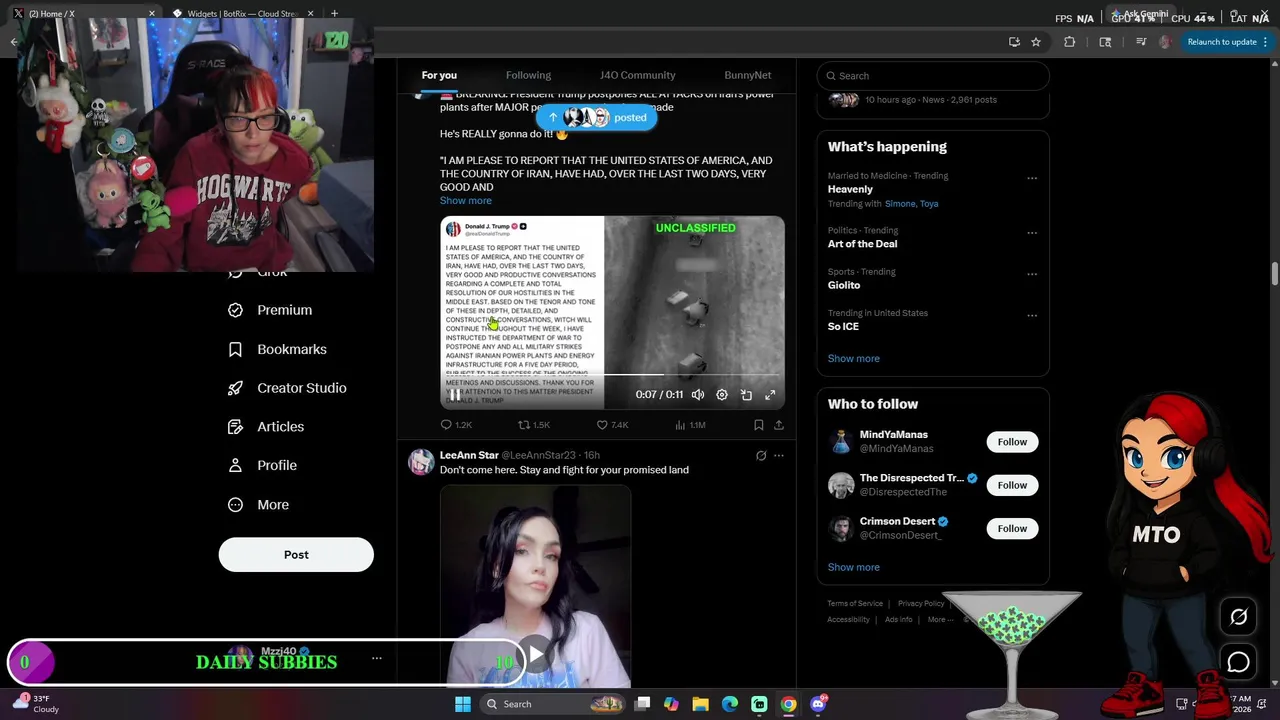Open options for Heavenly trend
Screen dimensions: 1280x720
coord(1032,179)
